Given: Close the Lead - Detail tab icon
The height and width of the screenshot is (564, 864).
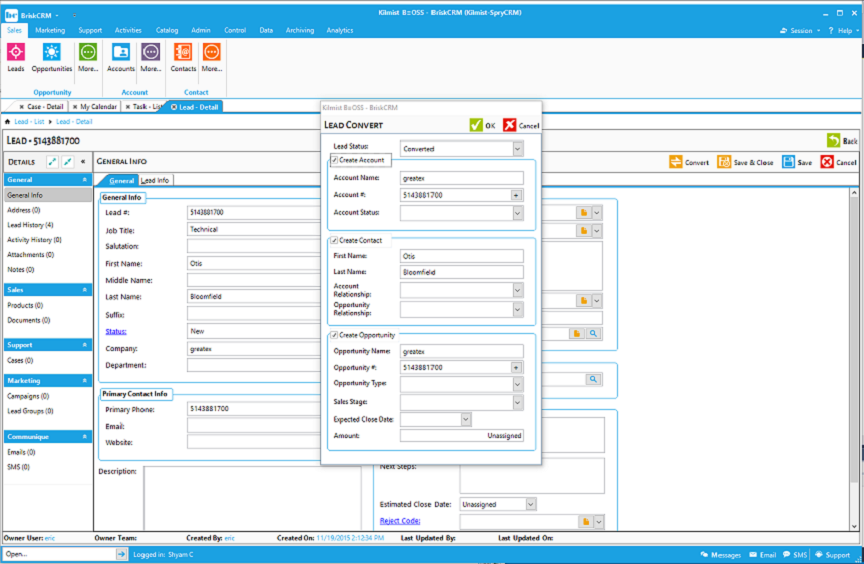Looking at the screenshot, I should coord(174,107).
